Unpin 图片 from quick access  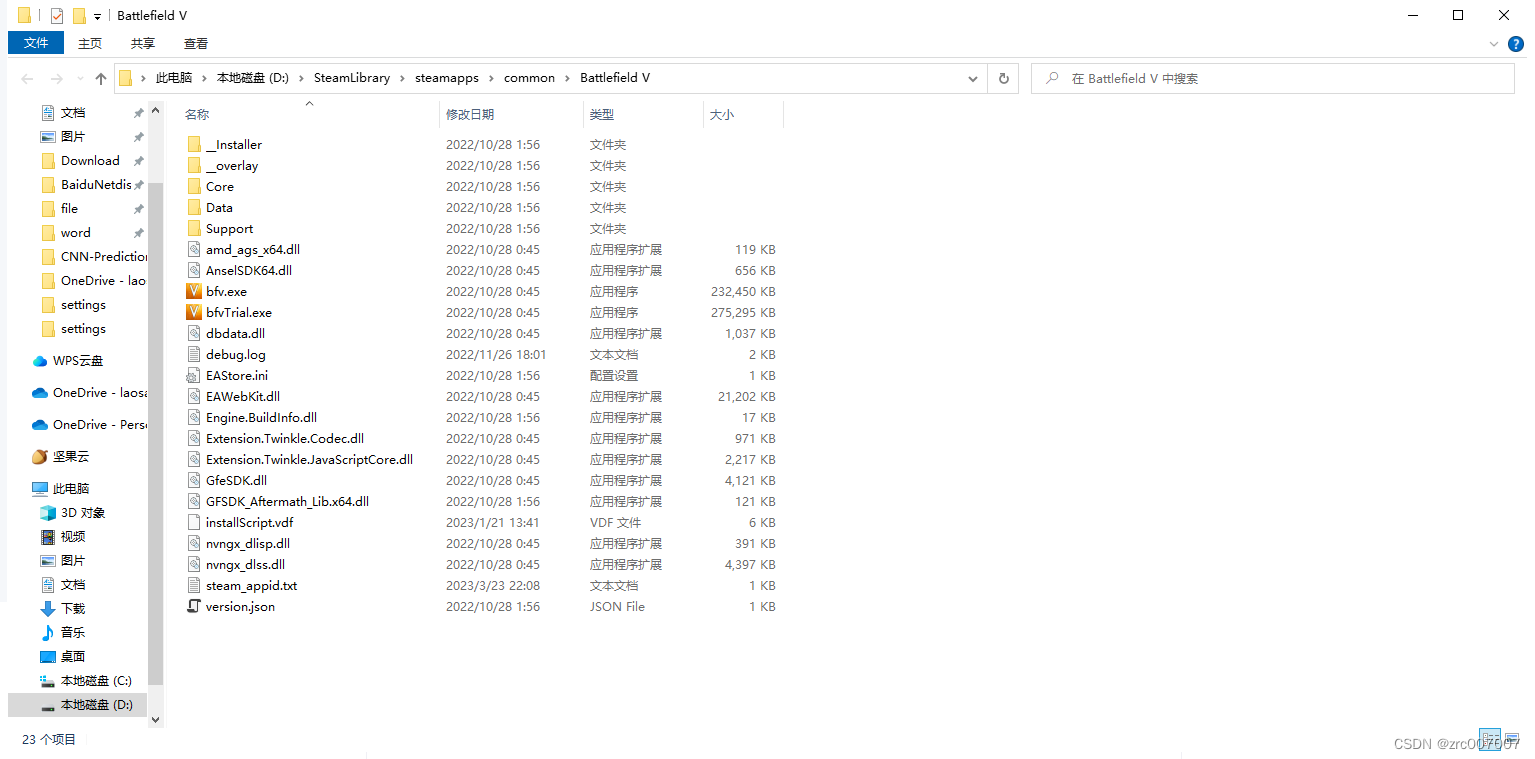point(138,136)
